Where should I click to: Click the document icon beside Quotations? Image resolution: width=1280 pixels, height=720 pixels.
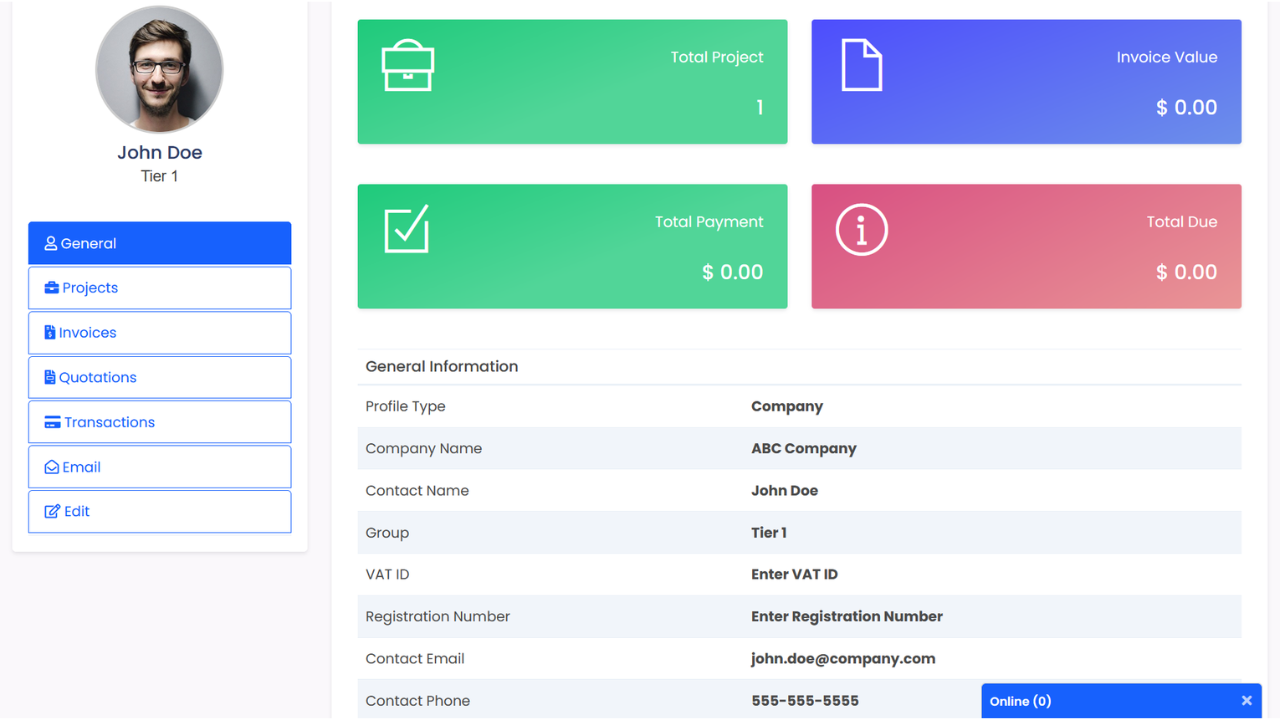pyautogui.click(x=50, y=378)
